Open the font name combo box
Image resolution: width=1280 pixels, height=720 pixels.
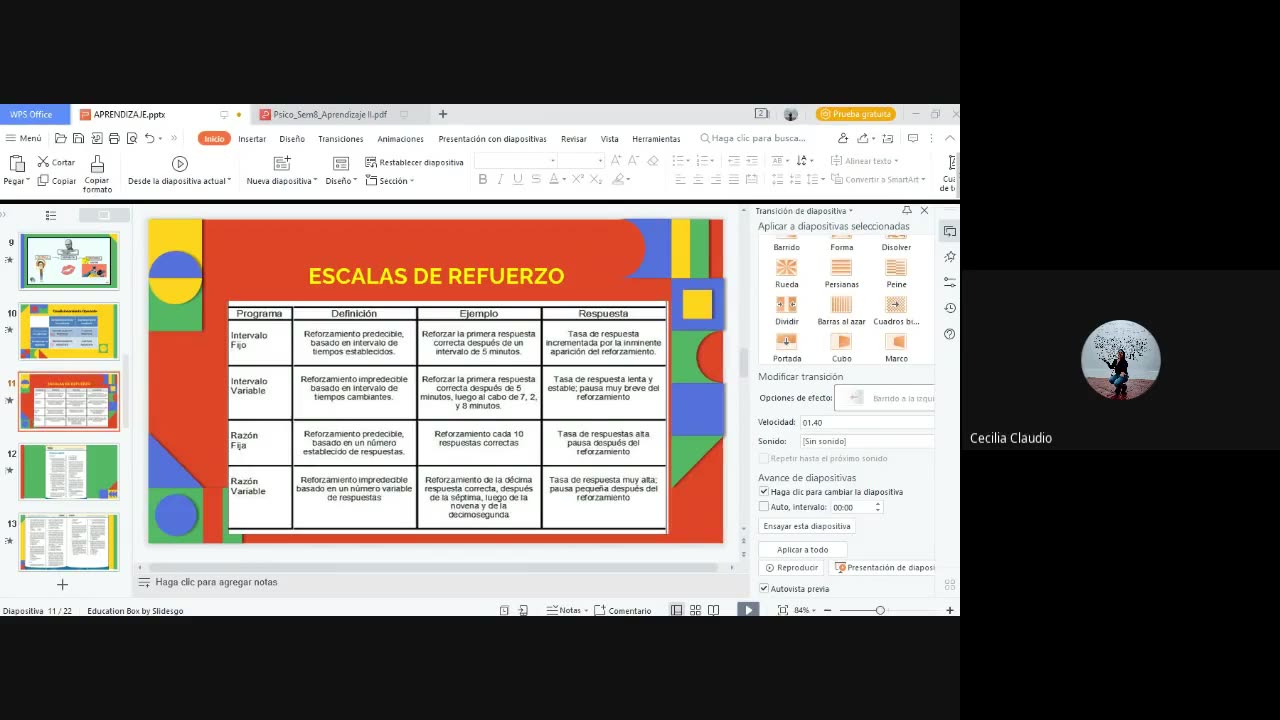point(515,161)
